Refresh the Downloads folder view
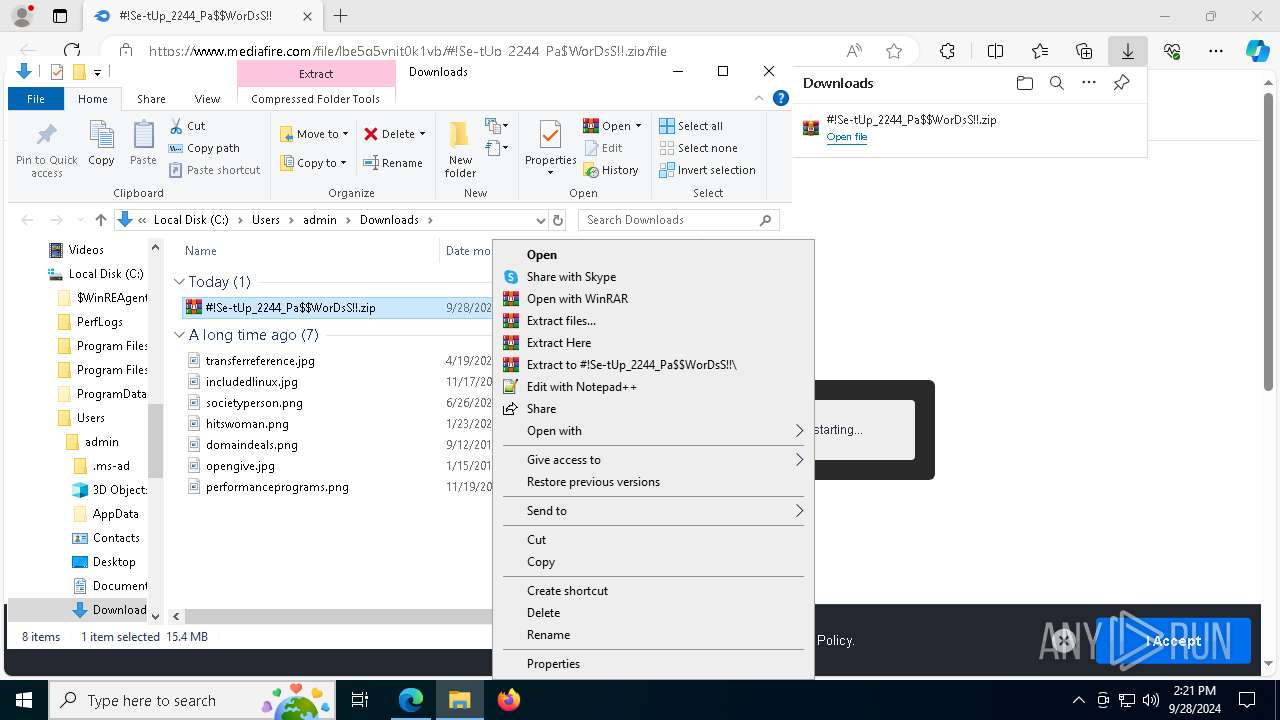 click(558, 220)
